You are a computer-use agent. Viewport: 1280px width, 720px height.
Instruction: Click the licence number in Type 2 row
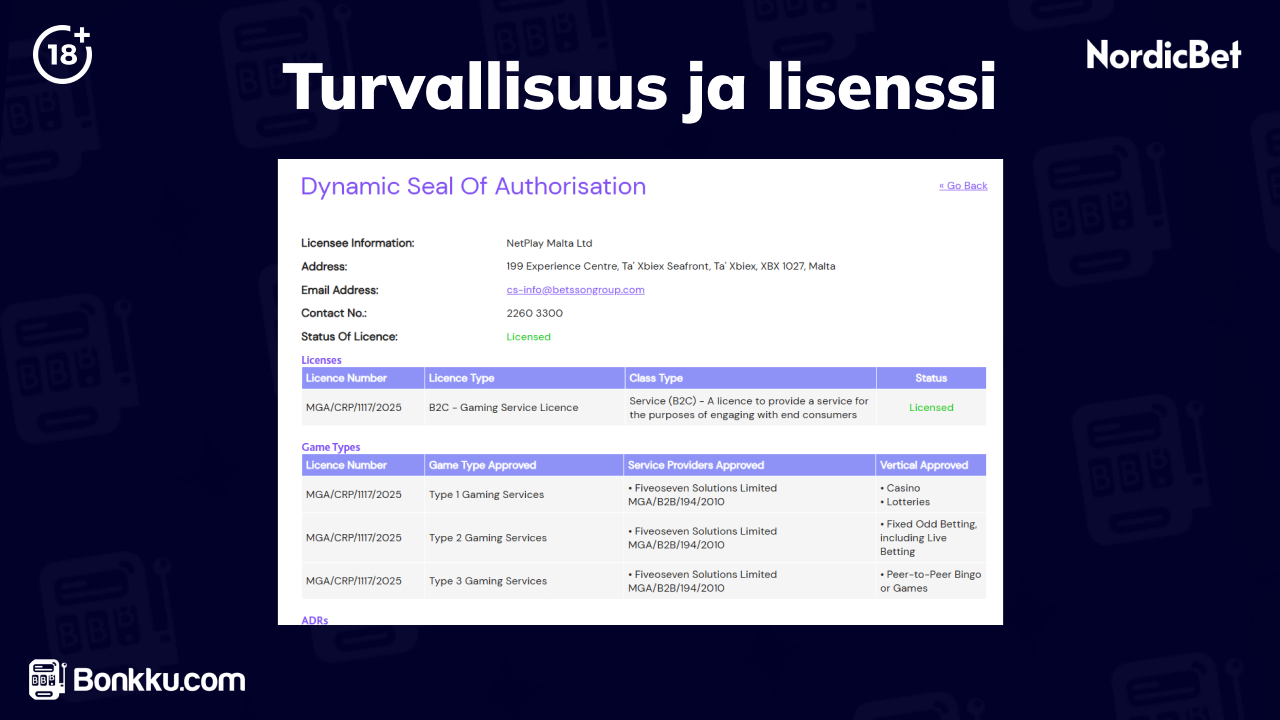tap(353, 538)
